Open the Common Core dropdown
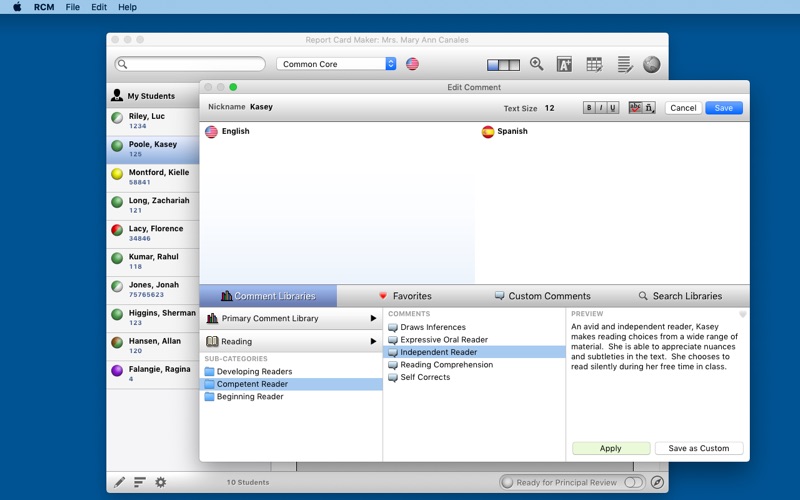 336,64
